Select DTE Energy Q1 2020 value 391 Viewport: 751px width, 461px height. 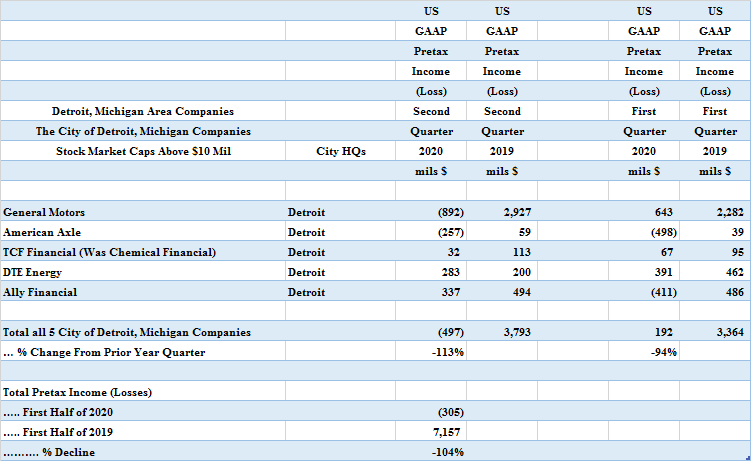(x=664, y=272)
